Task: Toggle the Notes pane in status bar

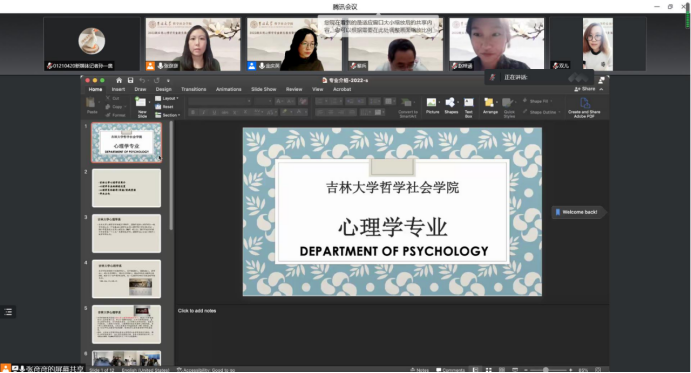Action: click(x=419, y=369)
